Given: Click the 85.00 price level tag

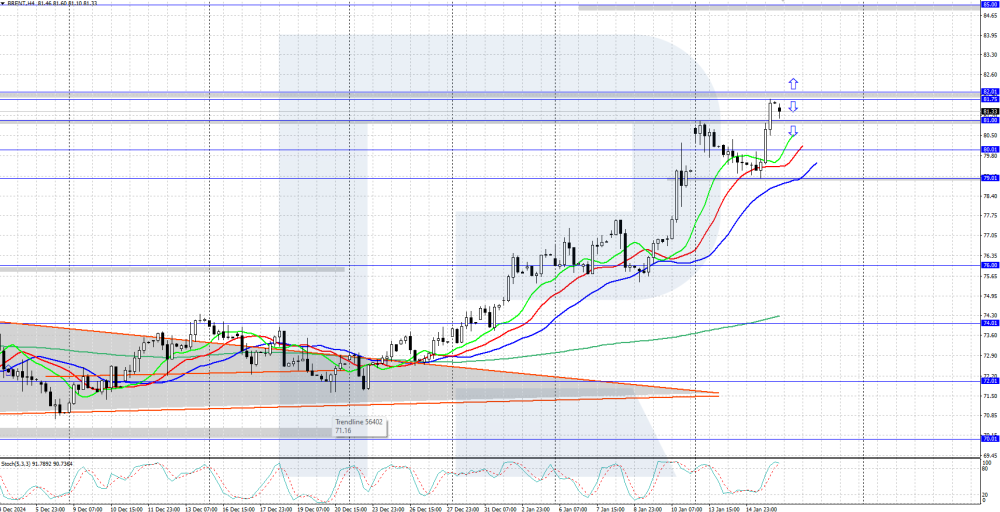Looking at the screenshot, I should point(989,5).
